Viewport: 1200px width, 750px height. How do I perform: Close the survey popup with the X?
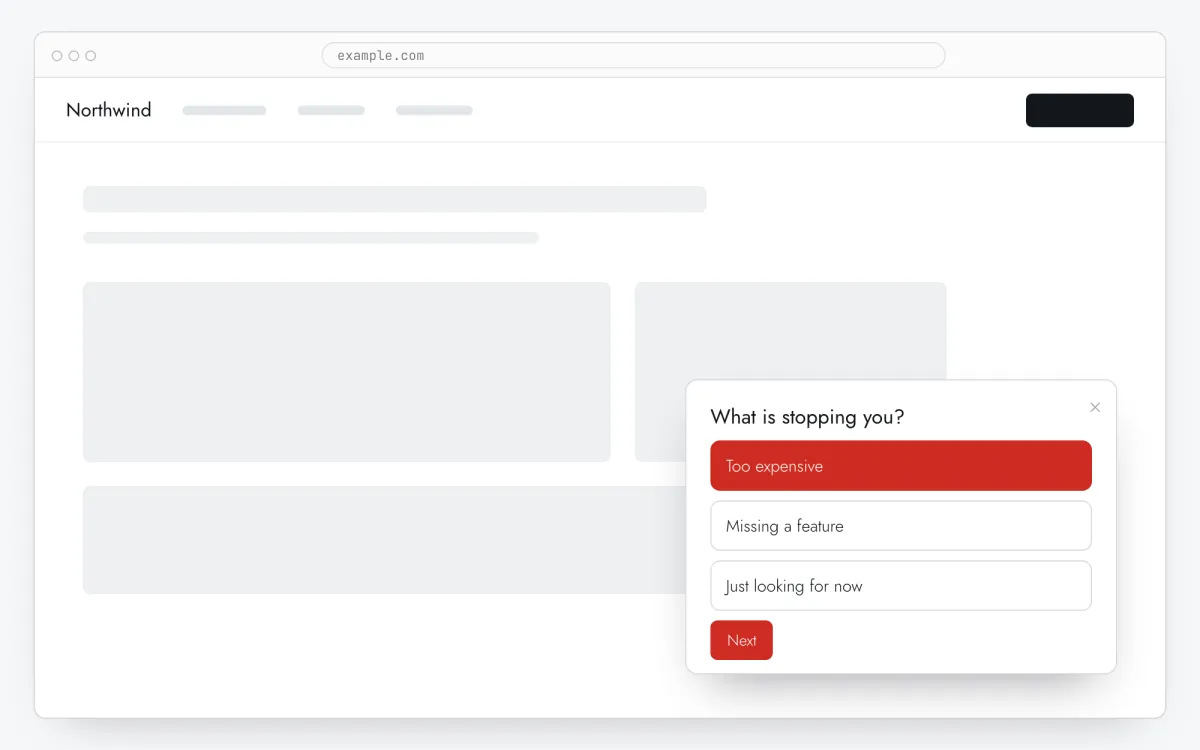(1095, 407)
